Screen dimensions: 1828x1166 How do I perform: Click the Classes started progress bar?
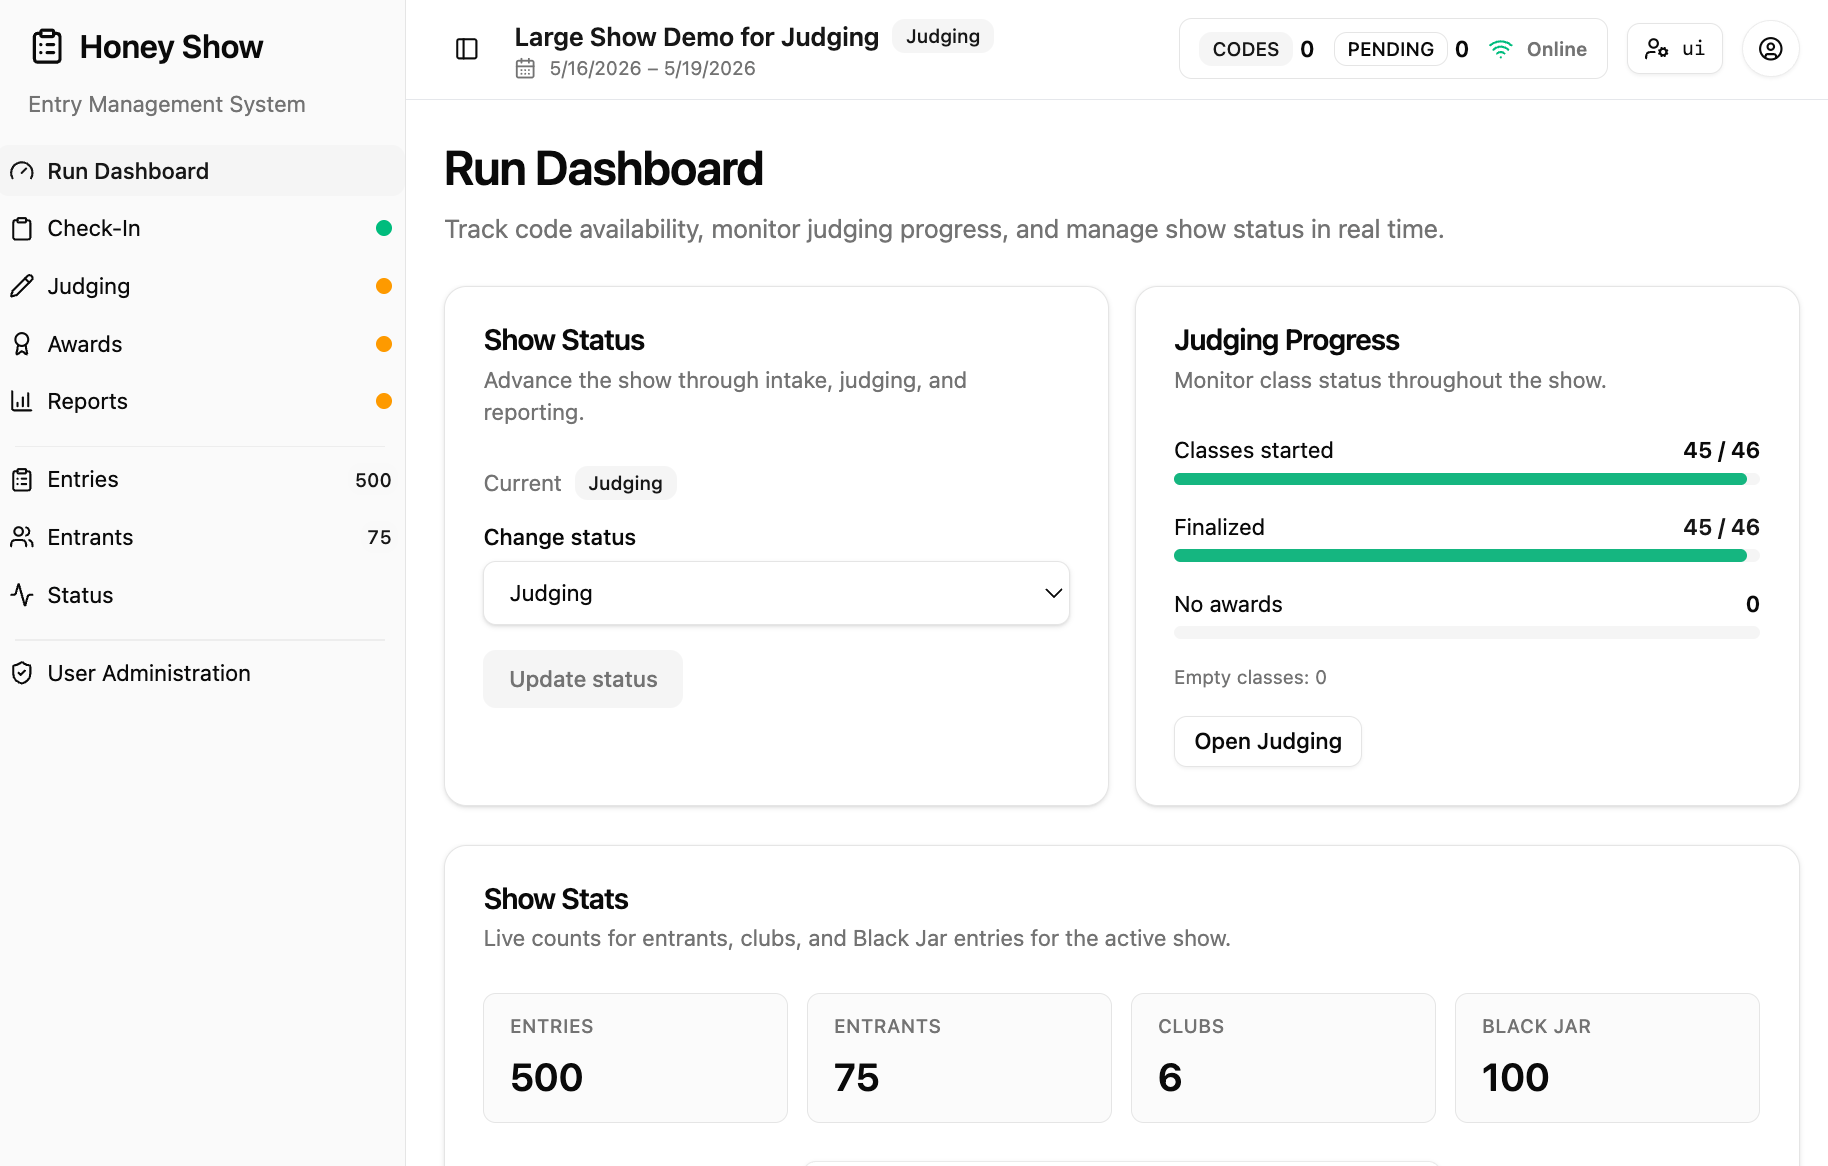(x=1466, y=479)
